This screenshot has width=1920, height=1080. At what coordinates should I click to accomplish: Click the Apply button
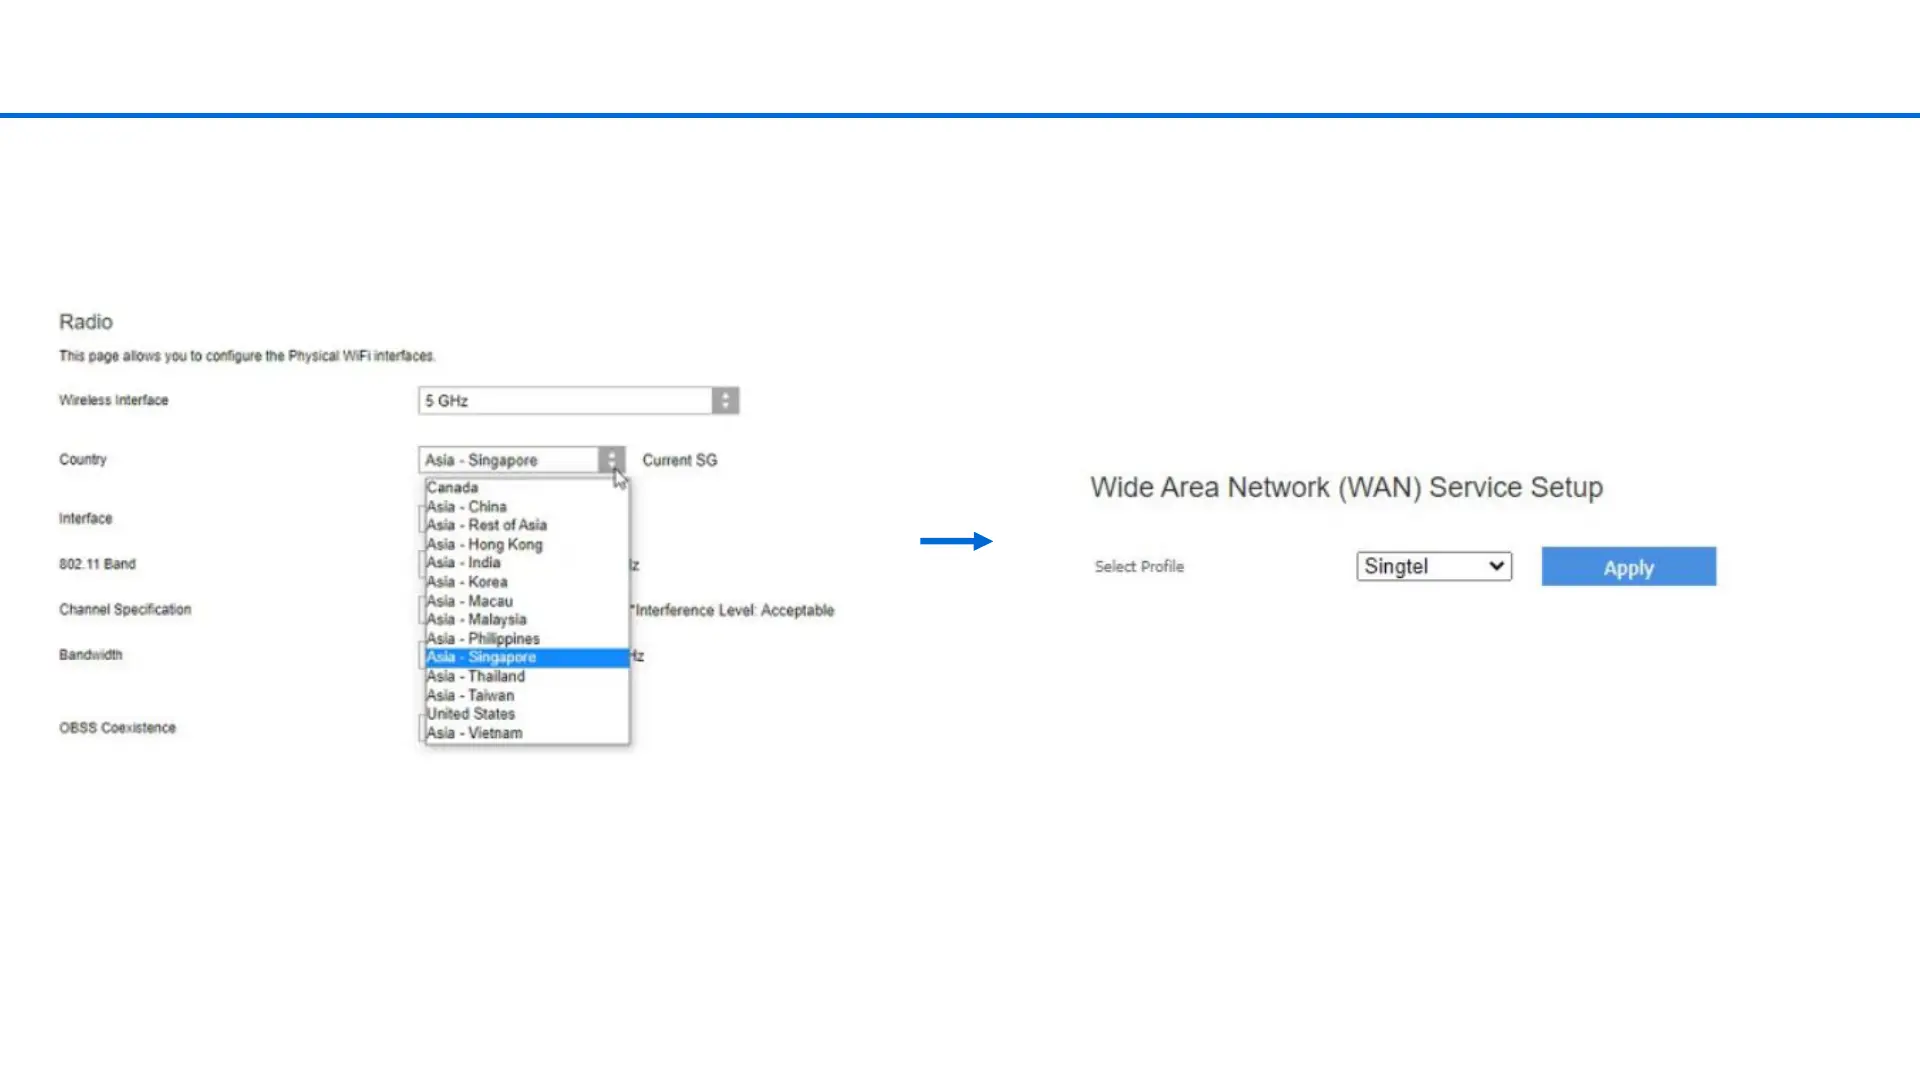click(1628, 567)
